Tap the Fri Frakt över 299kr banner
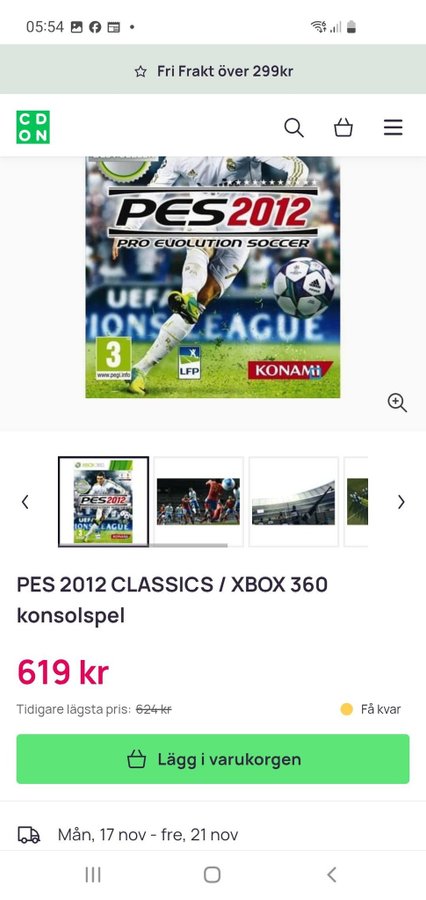This screenshot has width=426, height=900. 213,71
